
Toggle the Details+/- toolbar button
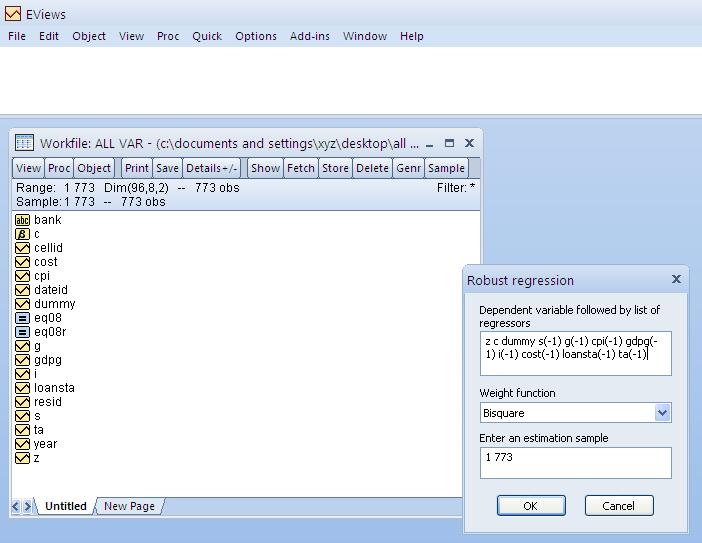point(212,168)
